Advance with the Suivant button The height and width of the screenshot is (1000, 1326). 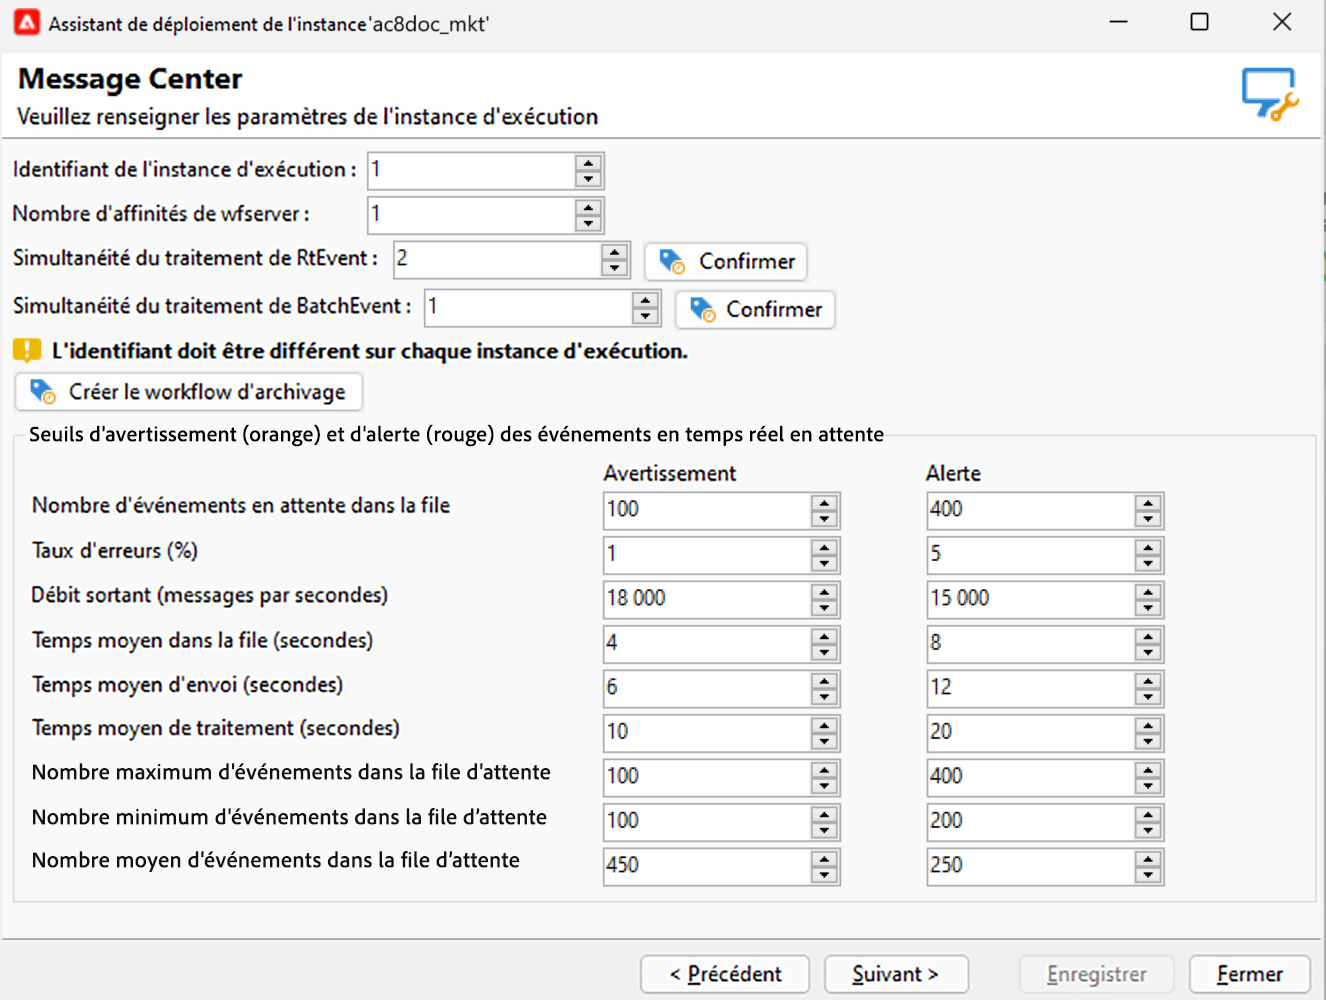(896, 974)
